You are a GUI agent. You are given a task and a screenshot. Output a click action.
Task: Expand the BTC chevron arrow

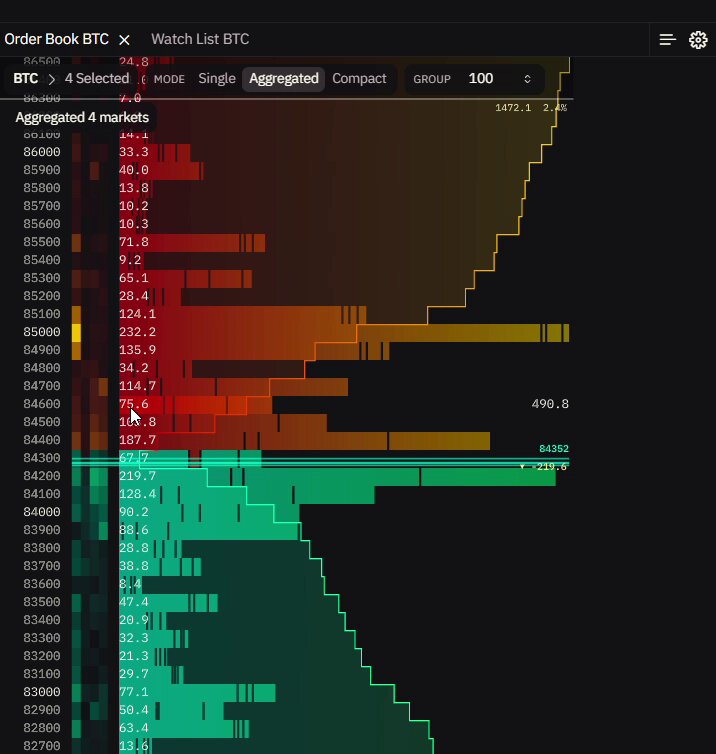pos(51,79)
